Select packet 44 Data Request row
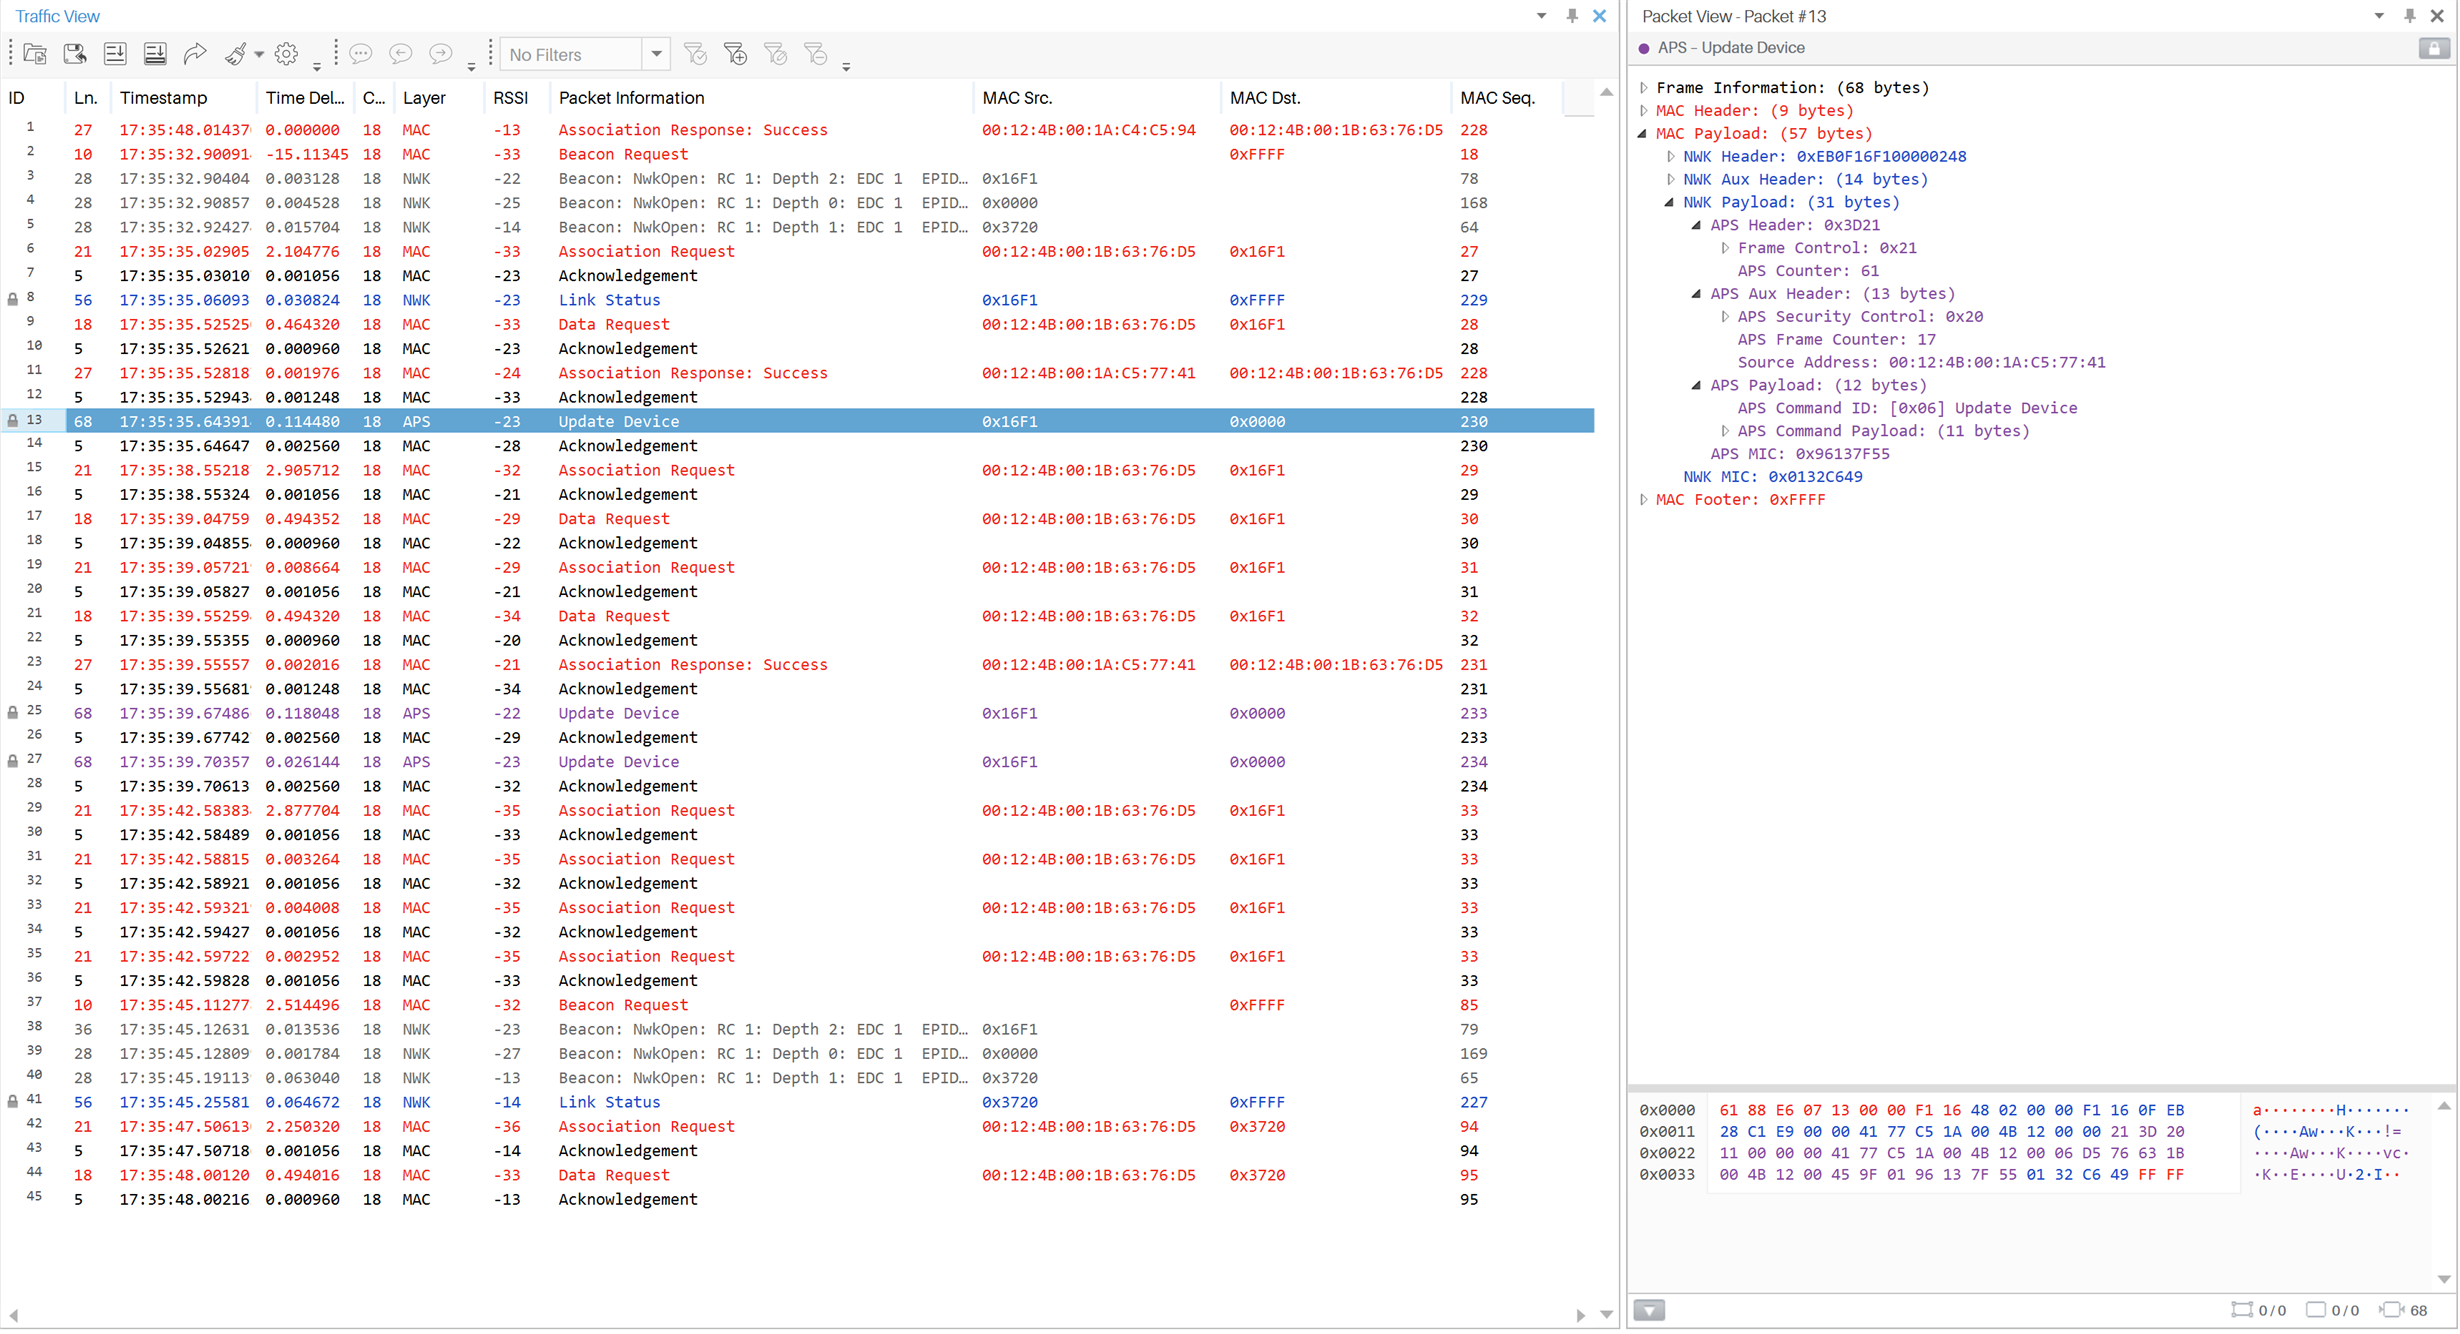This screenshot has height=1334, width=2460. (x=797, y=1175)
